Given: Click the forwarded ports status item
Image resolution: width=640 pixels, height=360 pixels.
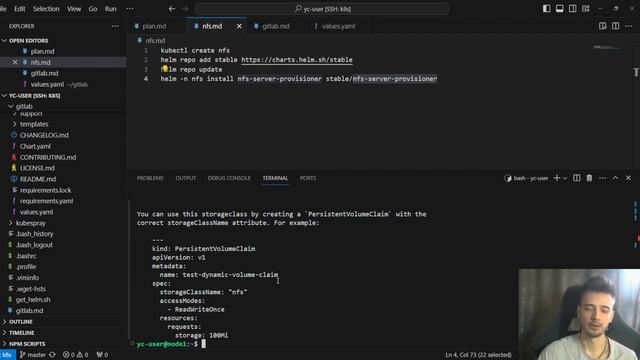Looking at the screenshot, I should coord(102,355).
